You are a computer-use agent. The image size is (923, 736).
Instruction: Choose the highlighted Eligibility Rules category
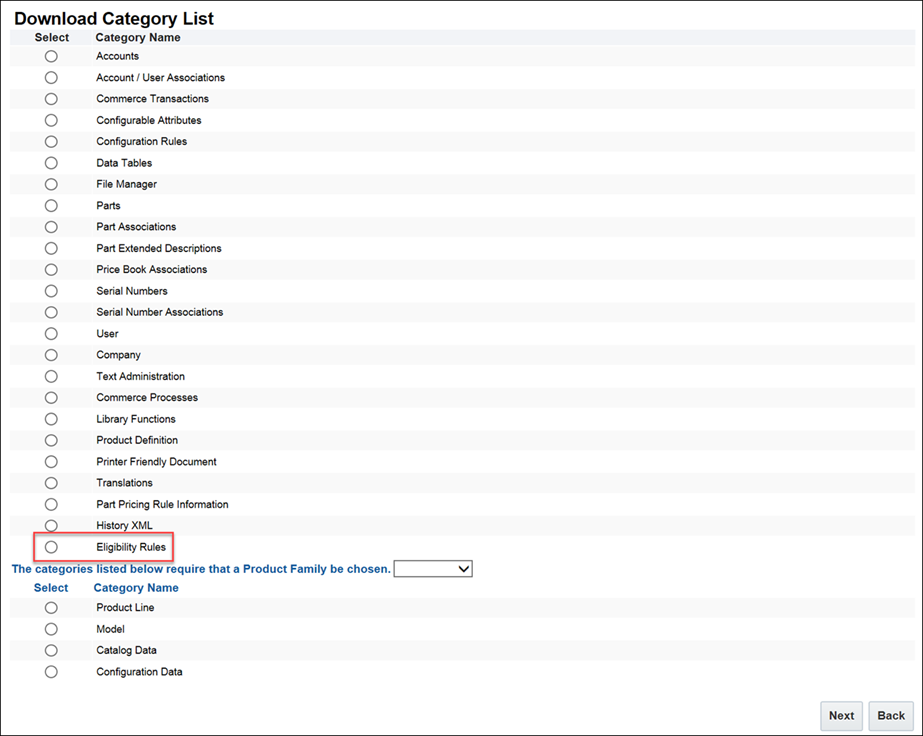51,547
